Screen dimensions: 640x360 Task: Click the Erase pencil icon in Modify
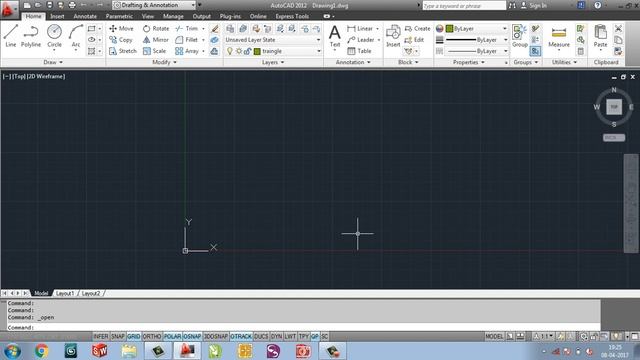click(215, 29)
